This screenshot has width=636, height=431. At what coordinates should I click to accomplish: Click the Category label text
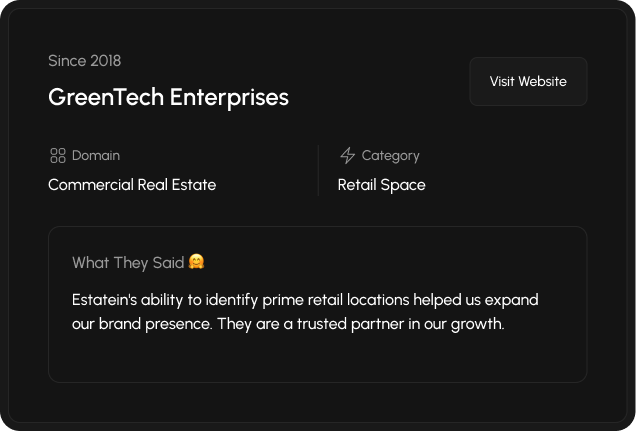pyautogui.click(x=390, y=155)
